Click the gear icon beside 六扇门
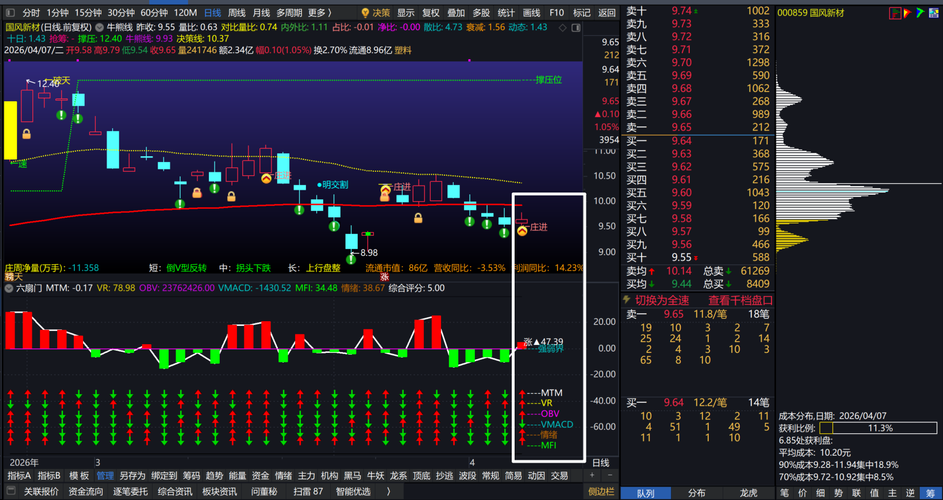 coord(8,288)
